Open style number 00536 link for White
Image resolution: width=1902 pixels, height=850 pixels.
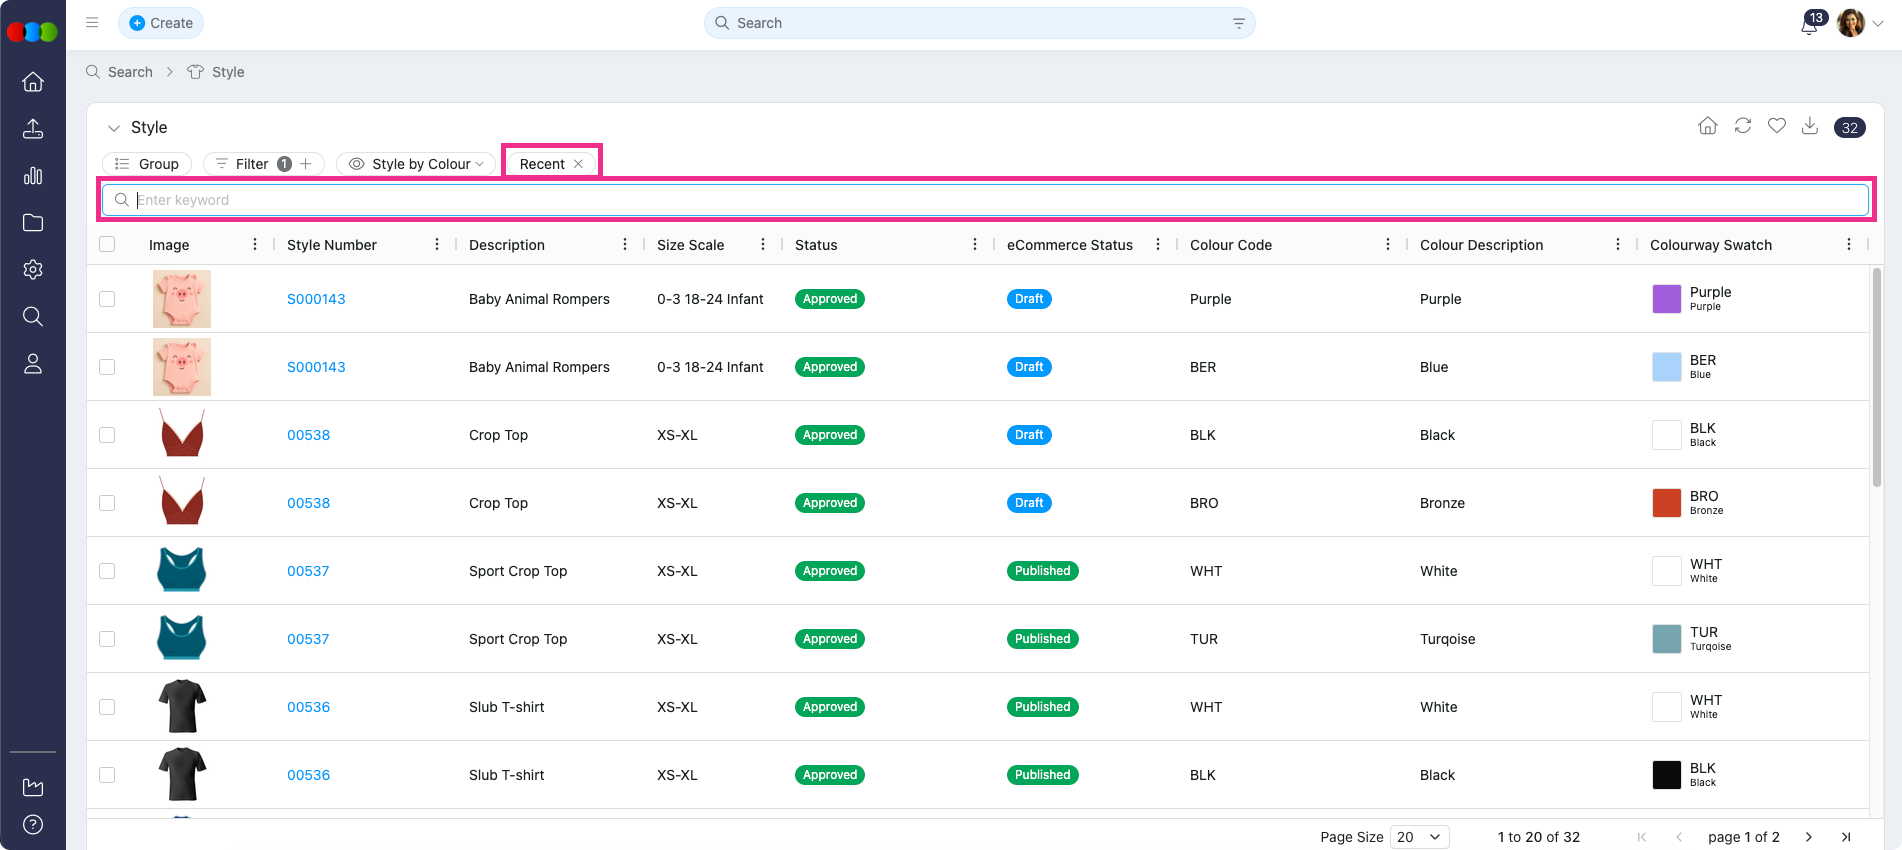click(x=308, y=707)
